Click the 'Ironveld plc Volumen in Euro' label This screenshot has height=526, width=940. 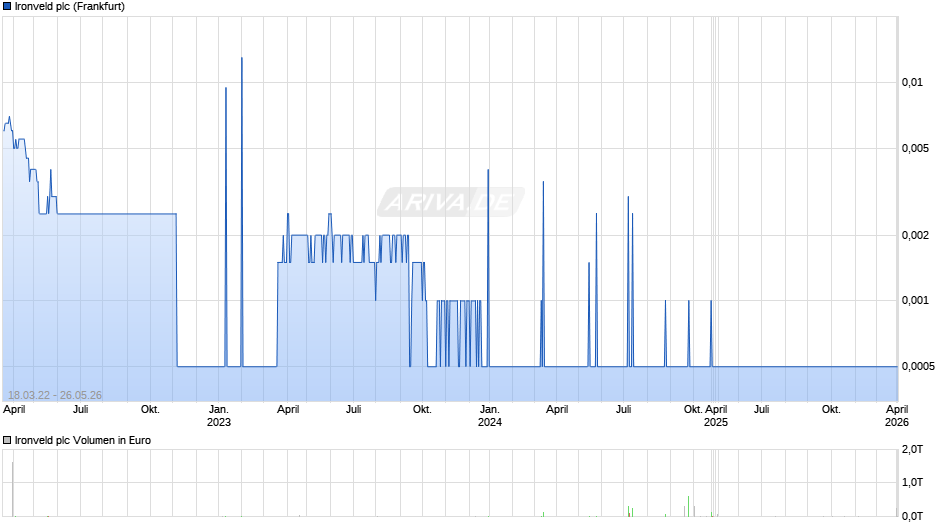(x=83, y=440)
